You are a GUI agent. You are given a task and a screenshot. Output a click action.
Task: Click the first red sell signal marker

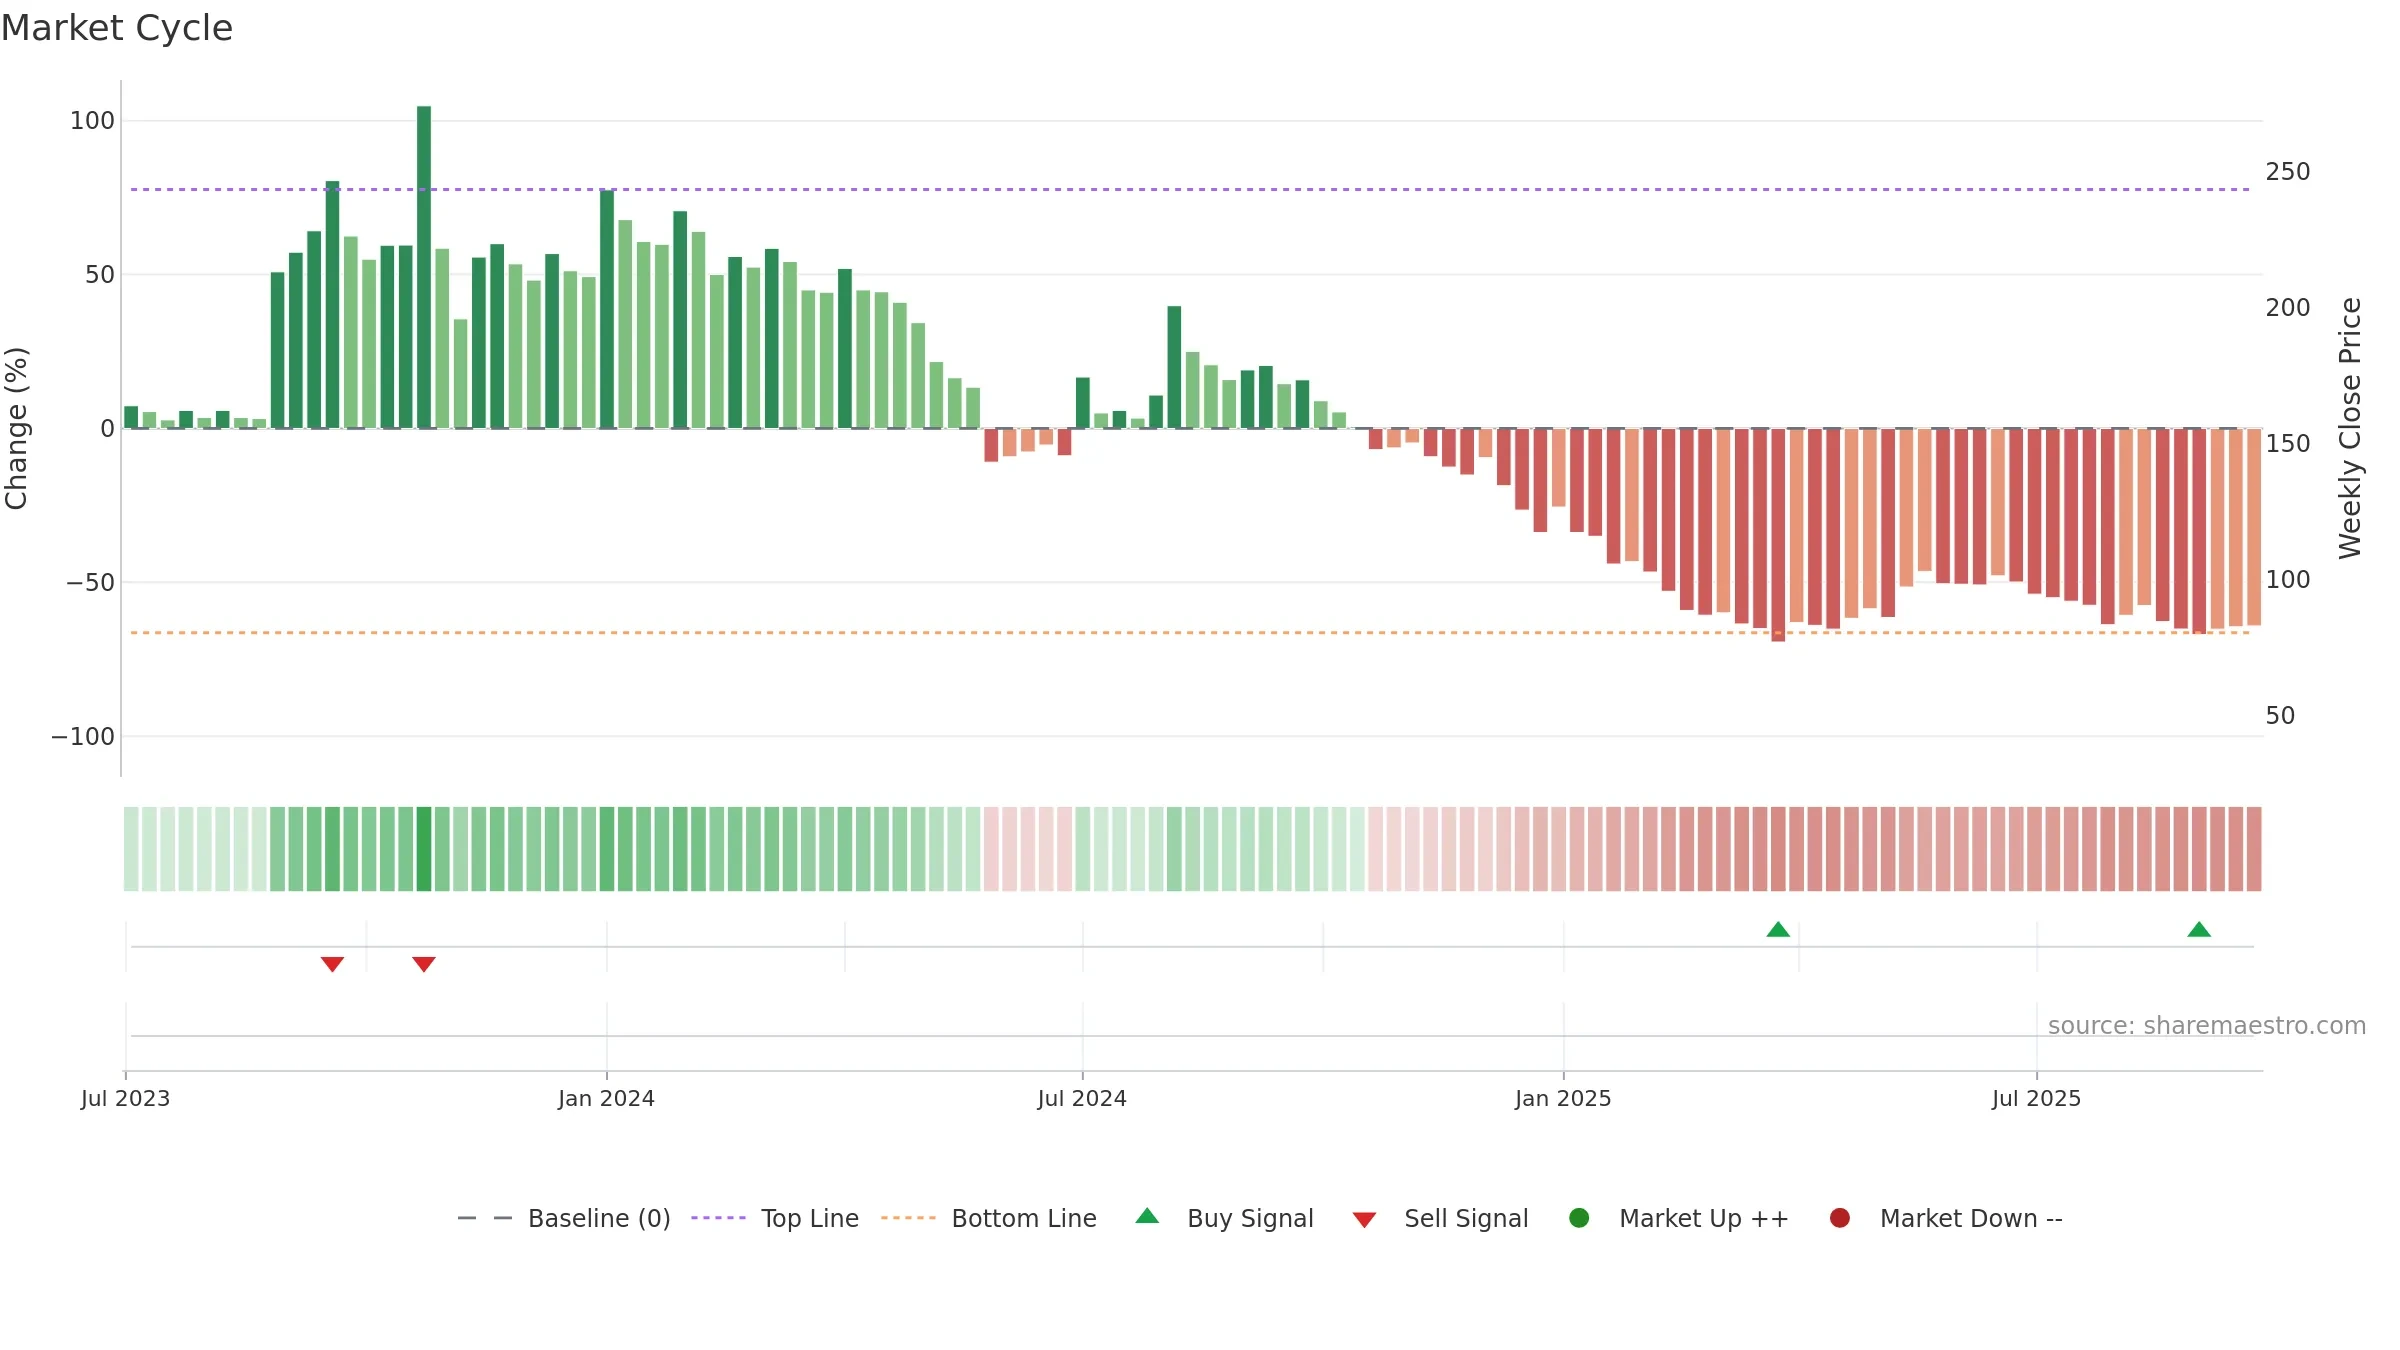pyautogui.click(x=332, y=964)
